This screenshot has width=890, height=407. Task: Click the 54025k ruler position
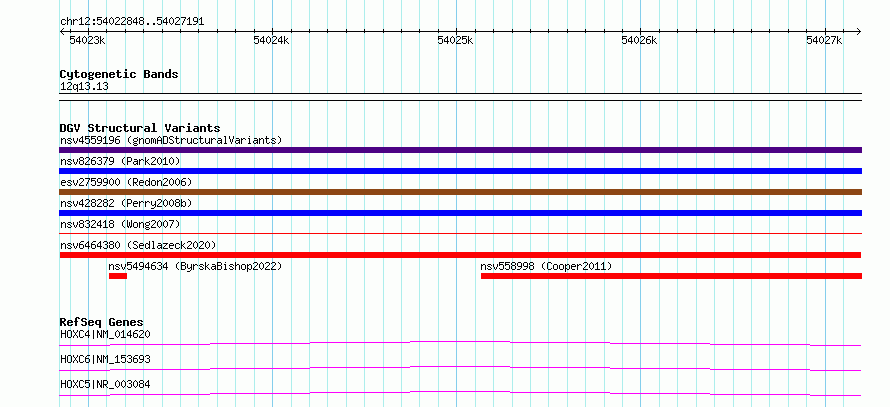(x=456, y=40)
